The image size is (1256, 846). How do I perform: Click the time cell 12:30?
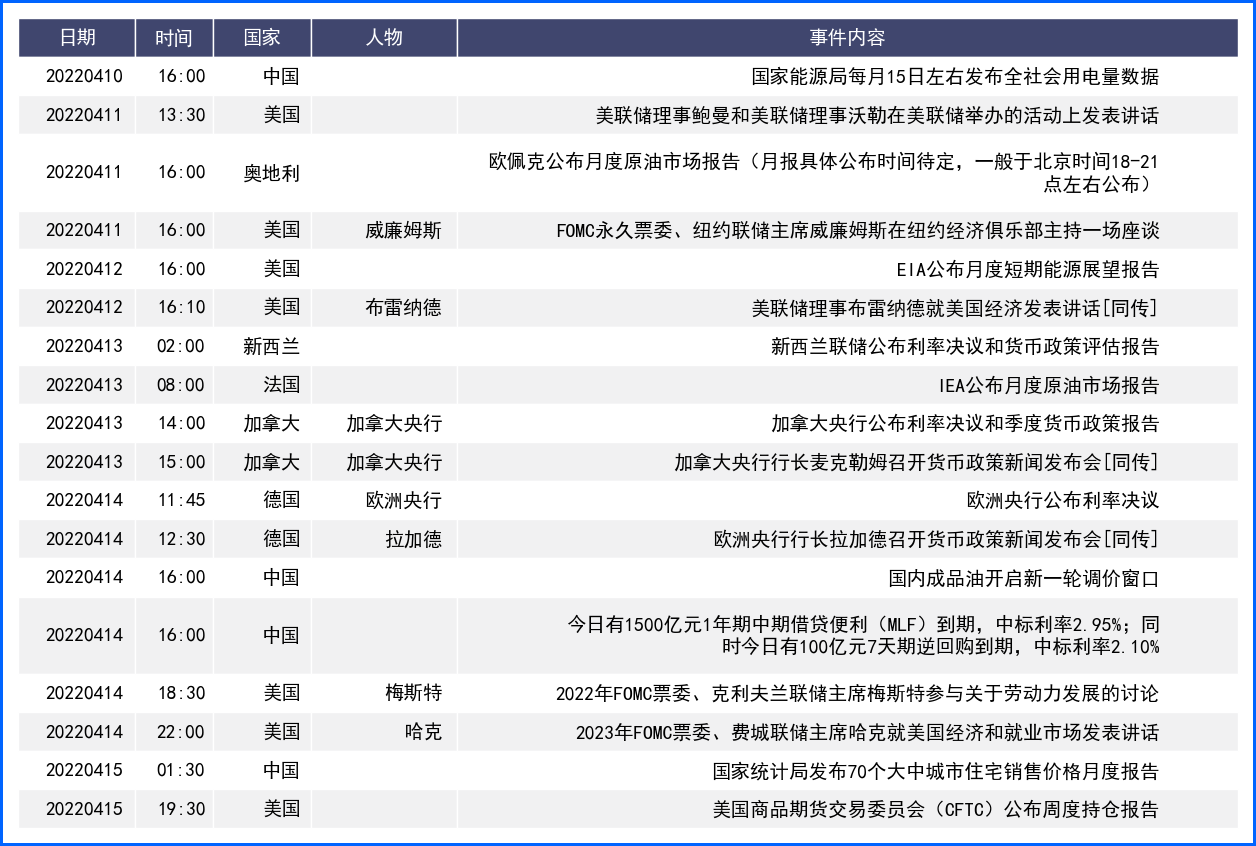coord(181,539)
